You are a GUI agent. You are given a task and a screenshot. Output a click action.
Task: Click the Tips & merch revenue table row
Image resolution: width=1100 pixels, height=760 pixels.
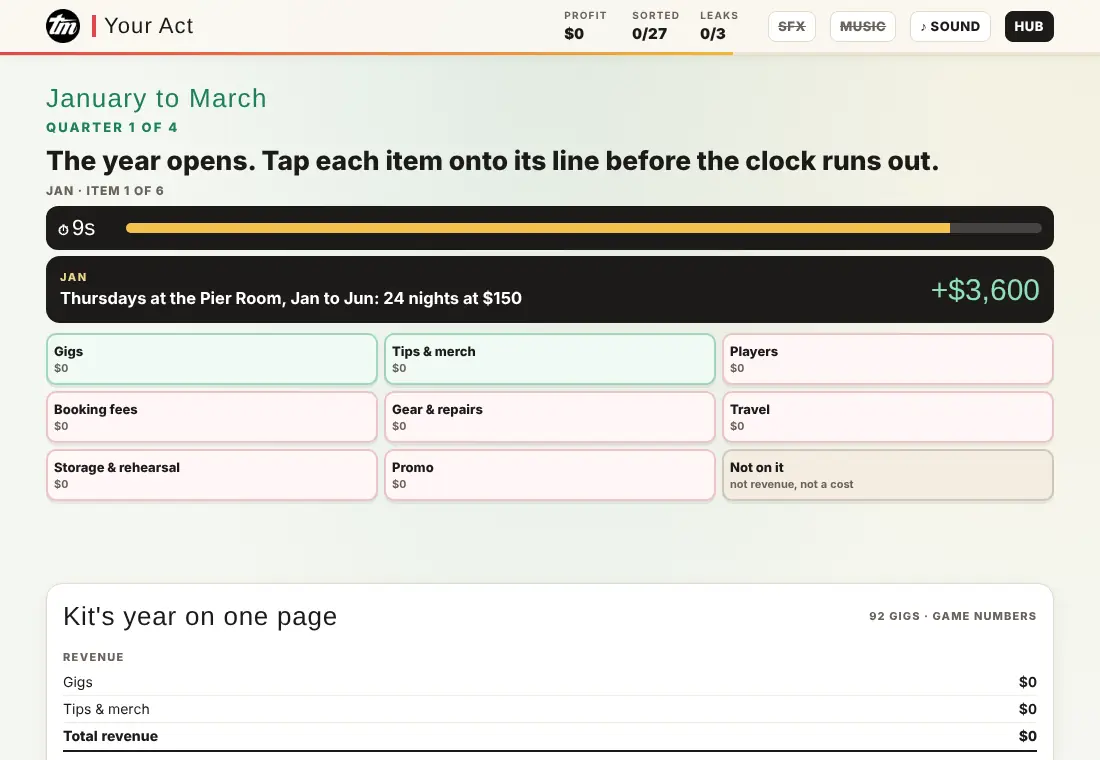coord(549,709)
